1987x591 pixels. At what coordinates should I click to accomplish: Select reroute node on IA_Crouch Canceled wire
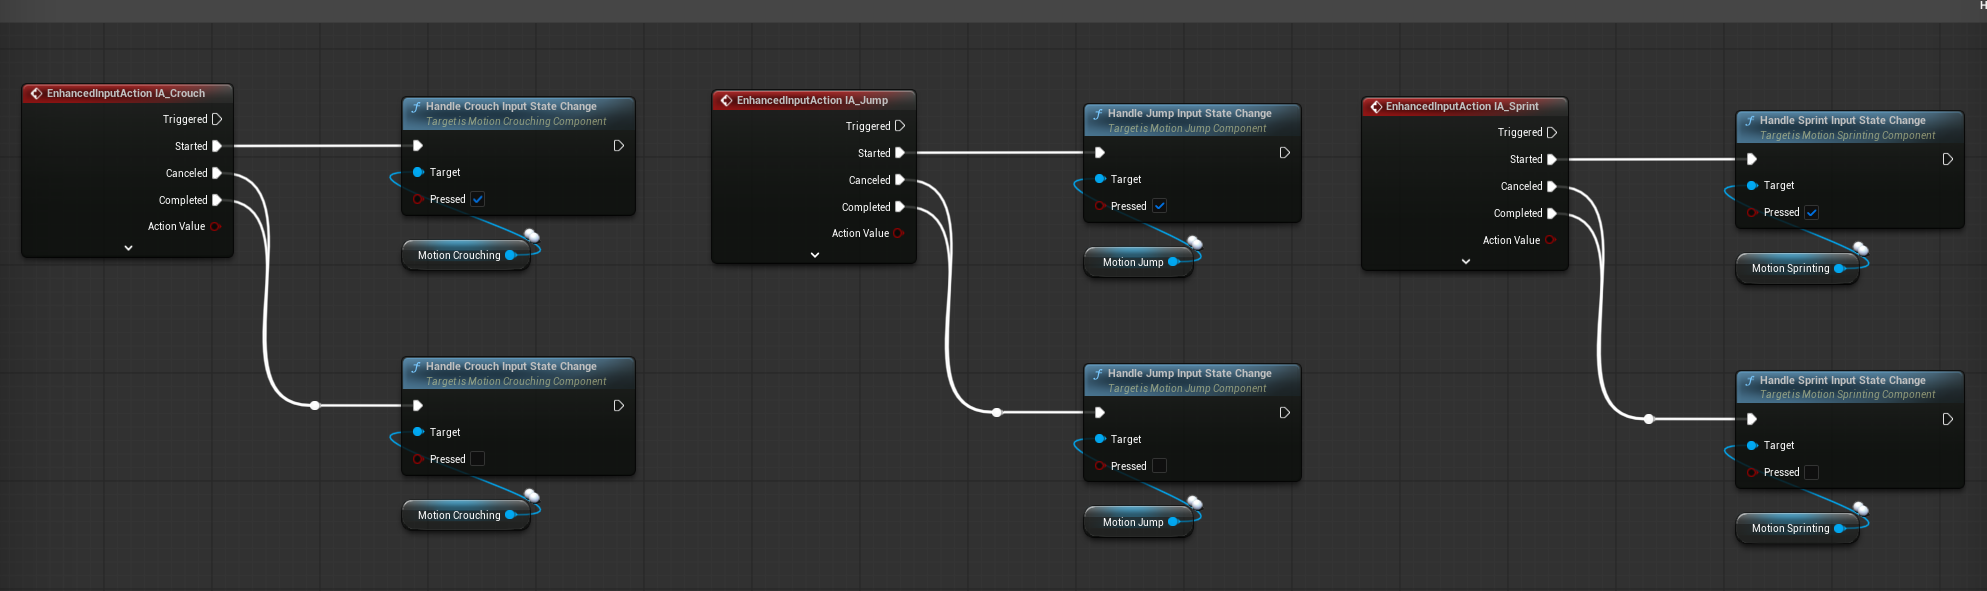pos(315,405)
